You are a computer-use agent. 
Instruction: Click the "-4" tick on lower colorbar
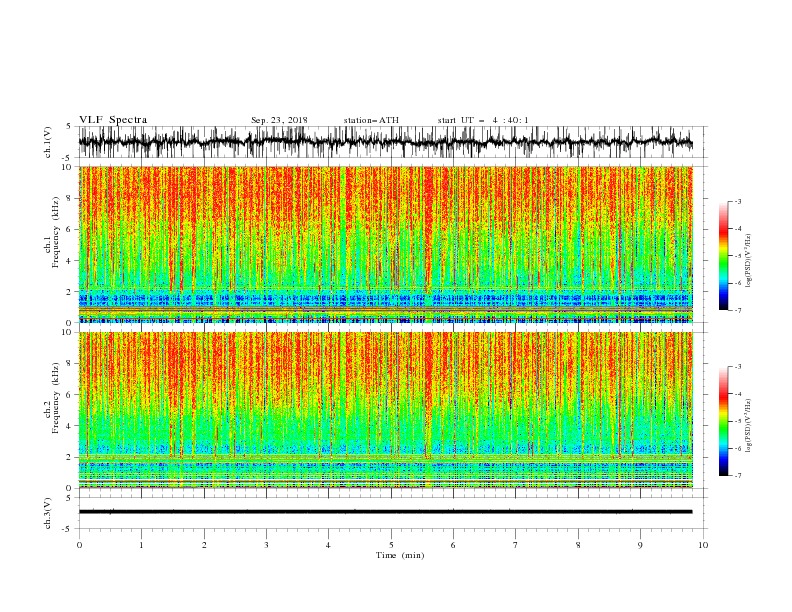(737, 394)
